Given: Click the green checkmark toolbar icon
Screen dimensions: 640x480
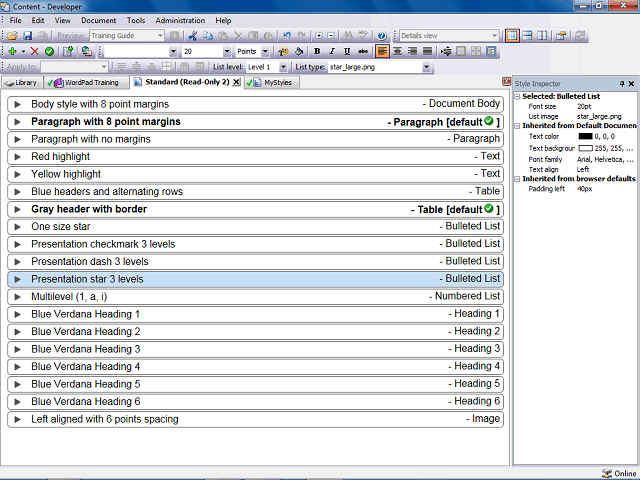Looking at the screenshot, I should coord(49,51).
